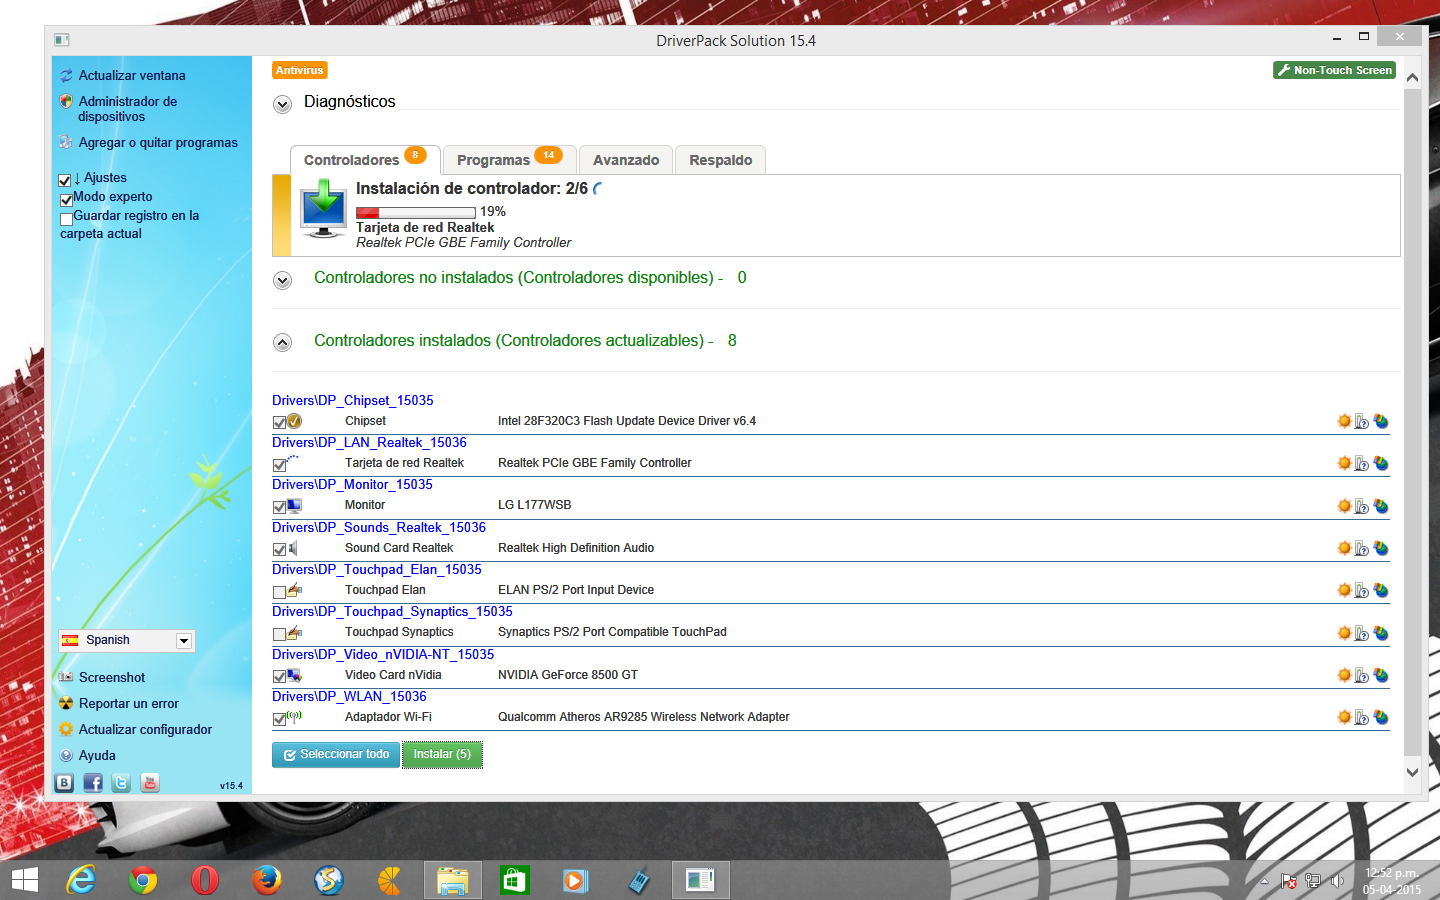
Task: Uncheck the Sound Card Realtek checkbox
Action: (x=279, y=549)
